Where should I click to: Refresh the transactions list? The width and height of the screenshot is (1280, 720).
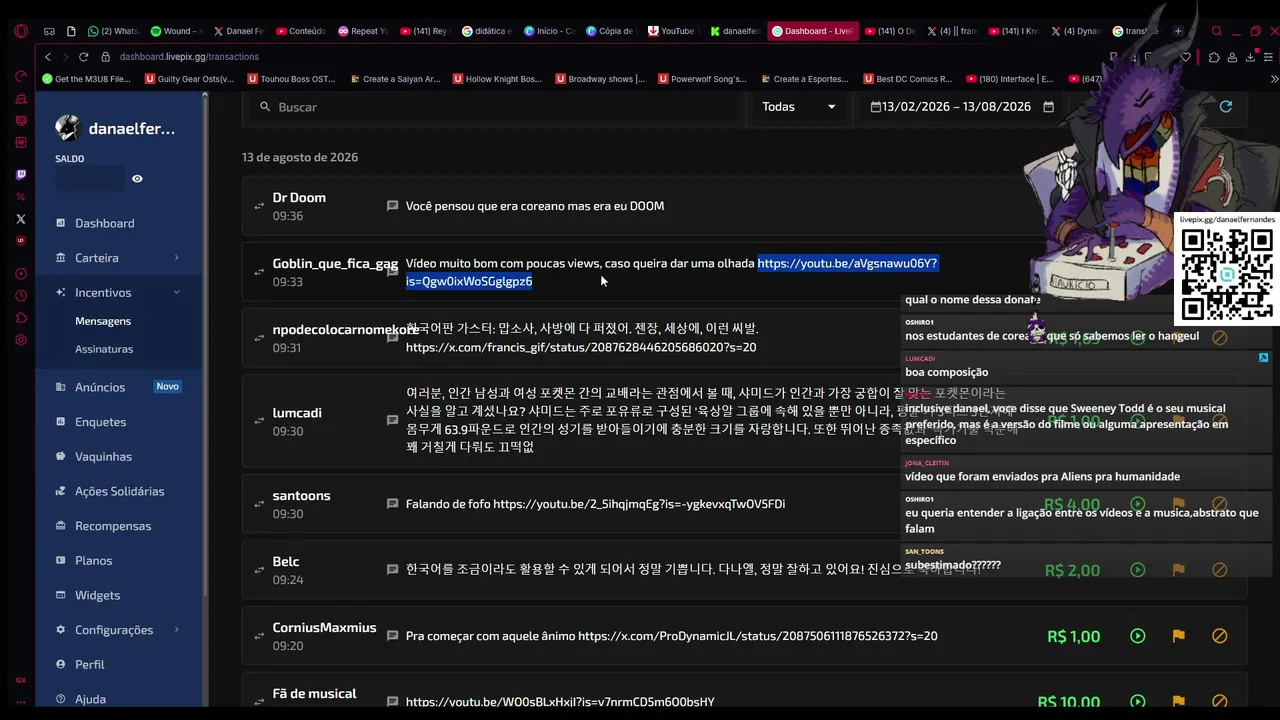(1226, 107)
